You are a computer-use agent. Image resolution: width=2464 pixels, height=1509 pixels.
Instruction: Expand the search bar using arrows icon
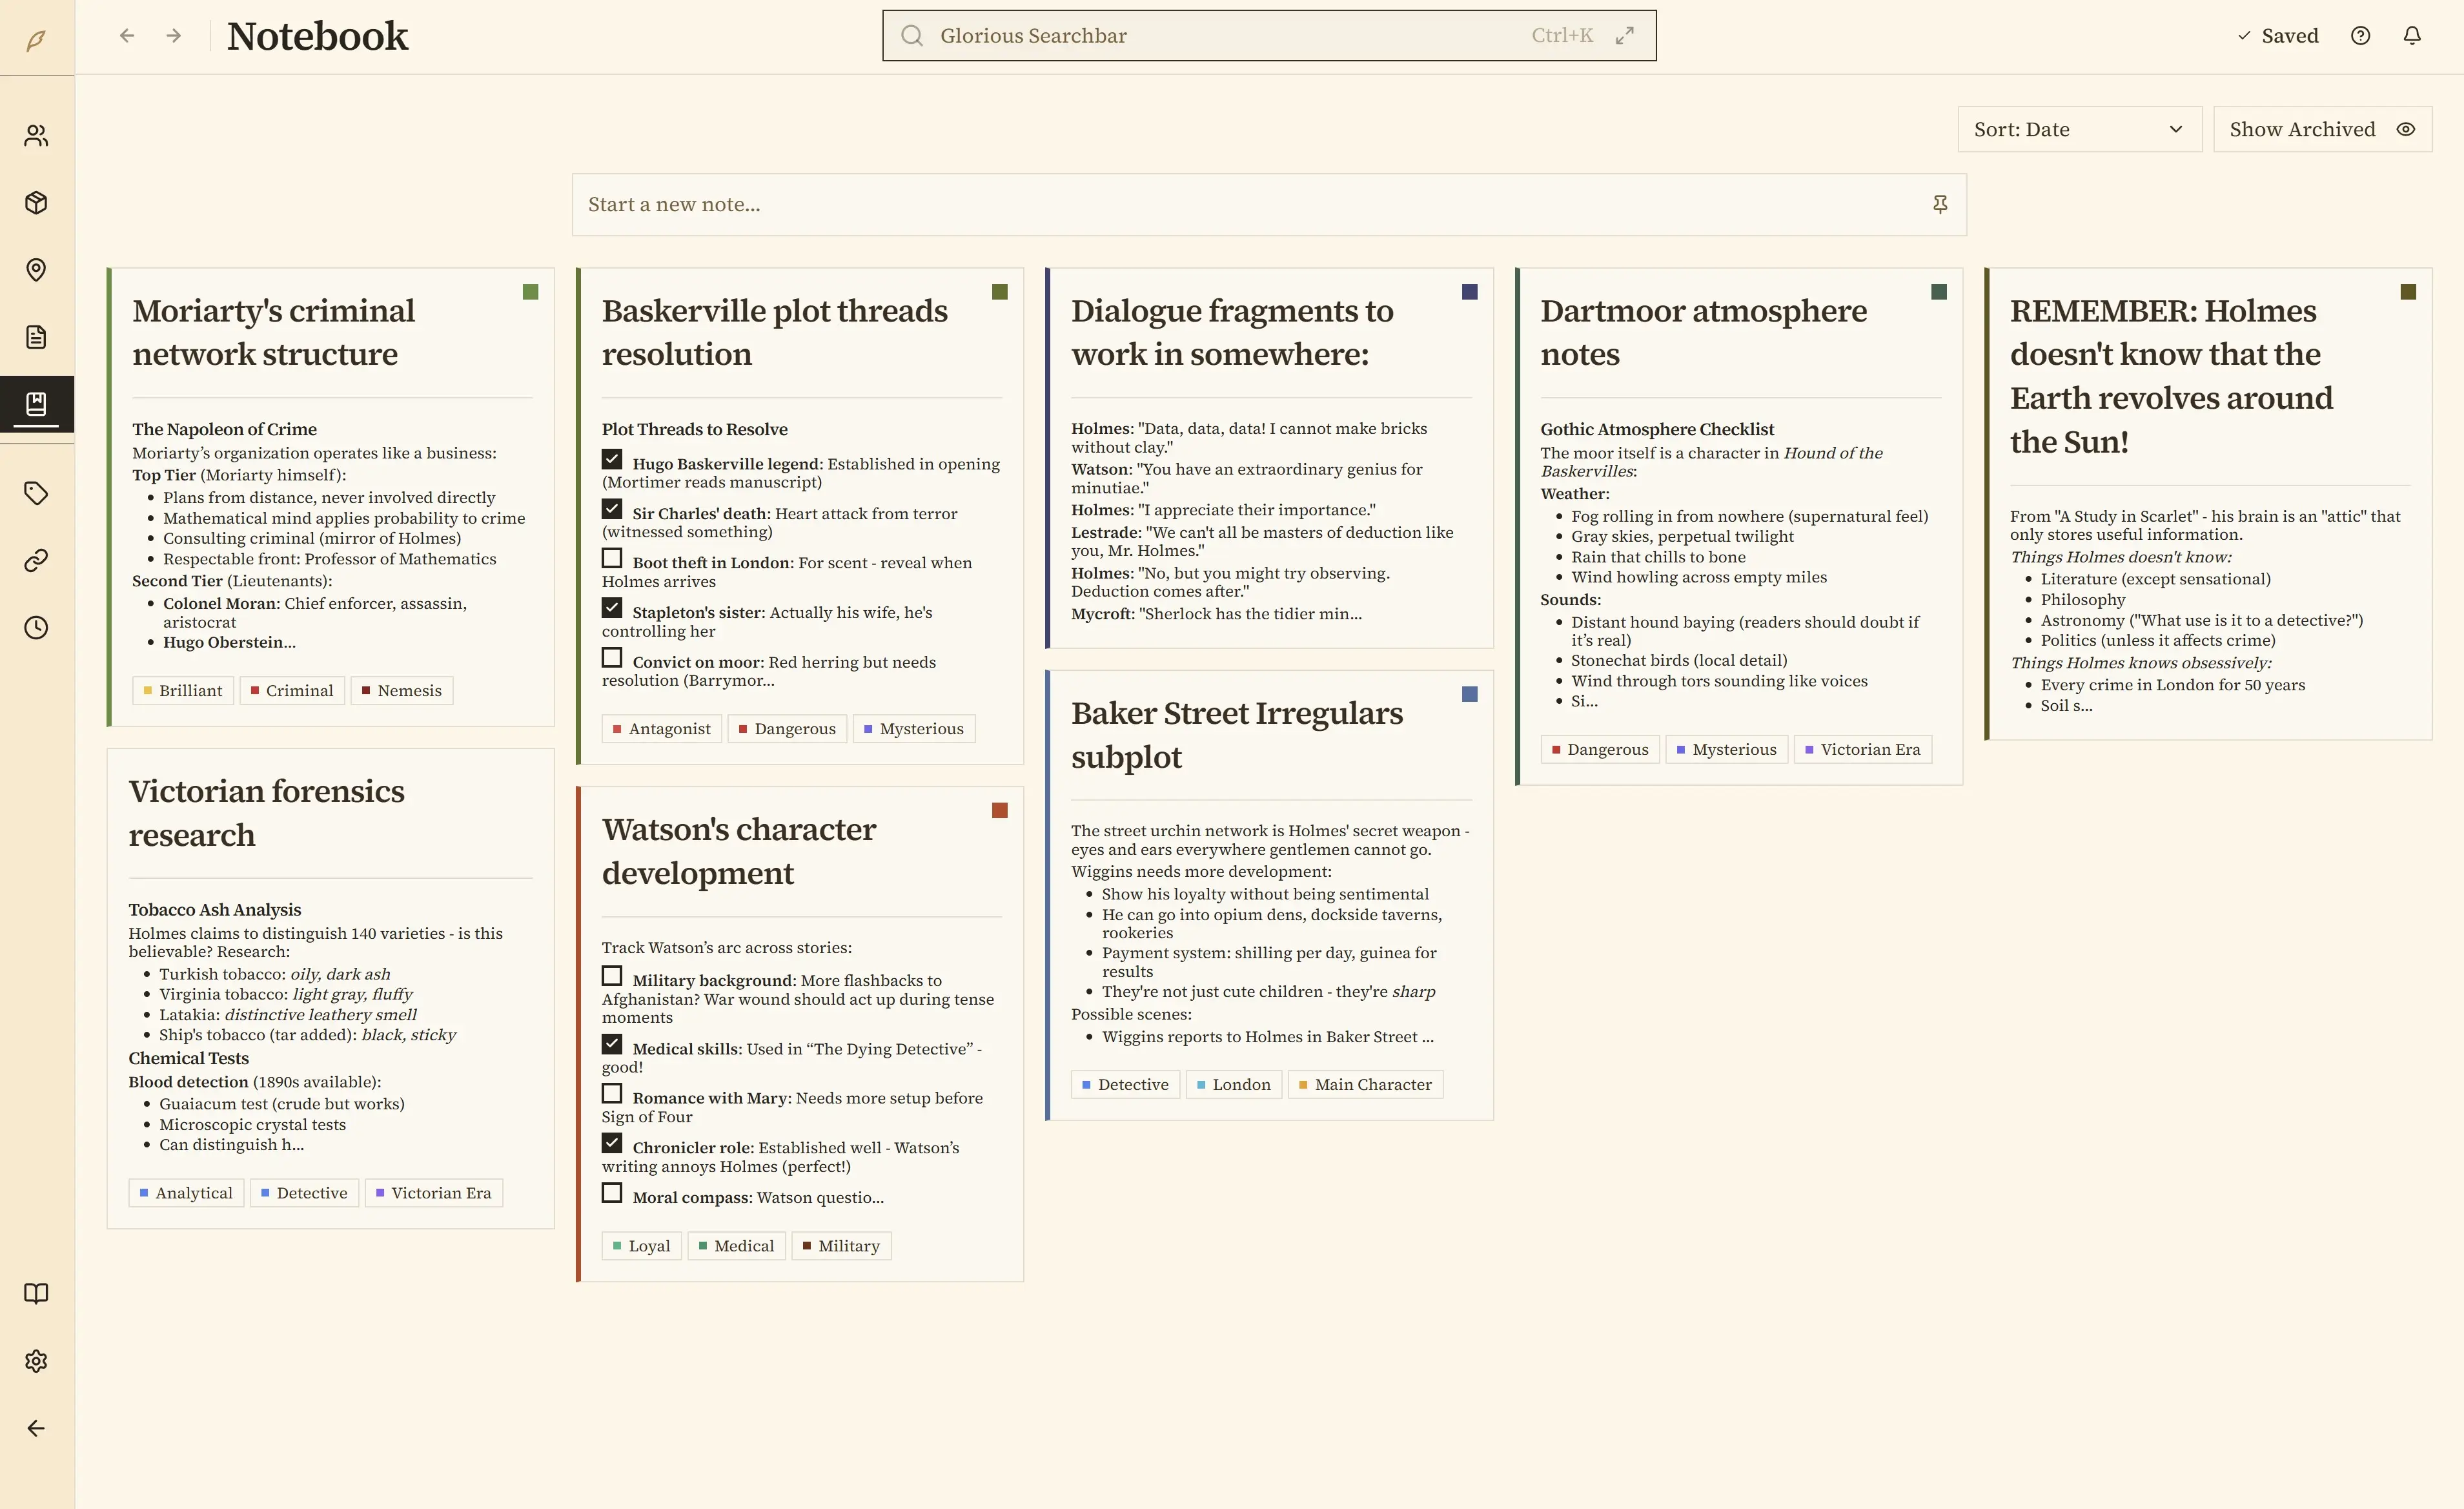pyautogui.click(x=1624, y=36)
